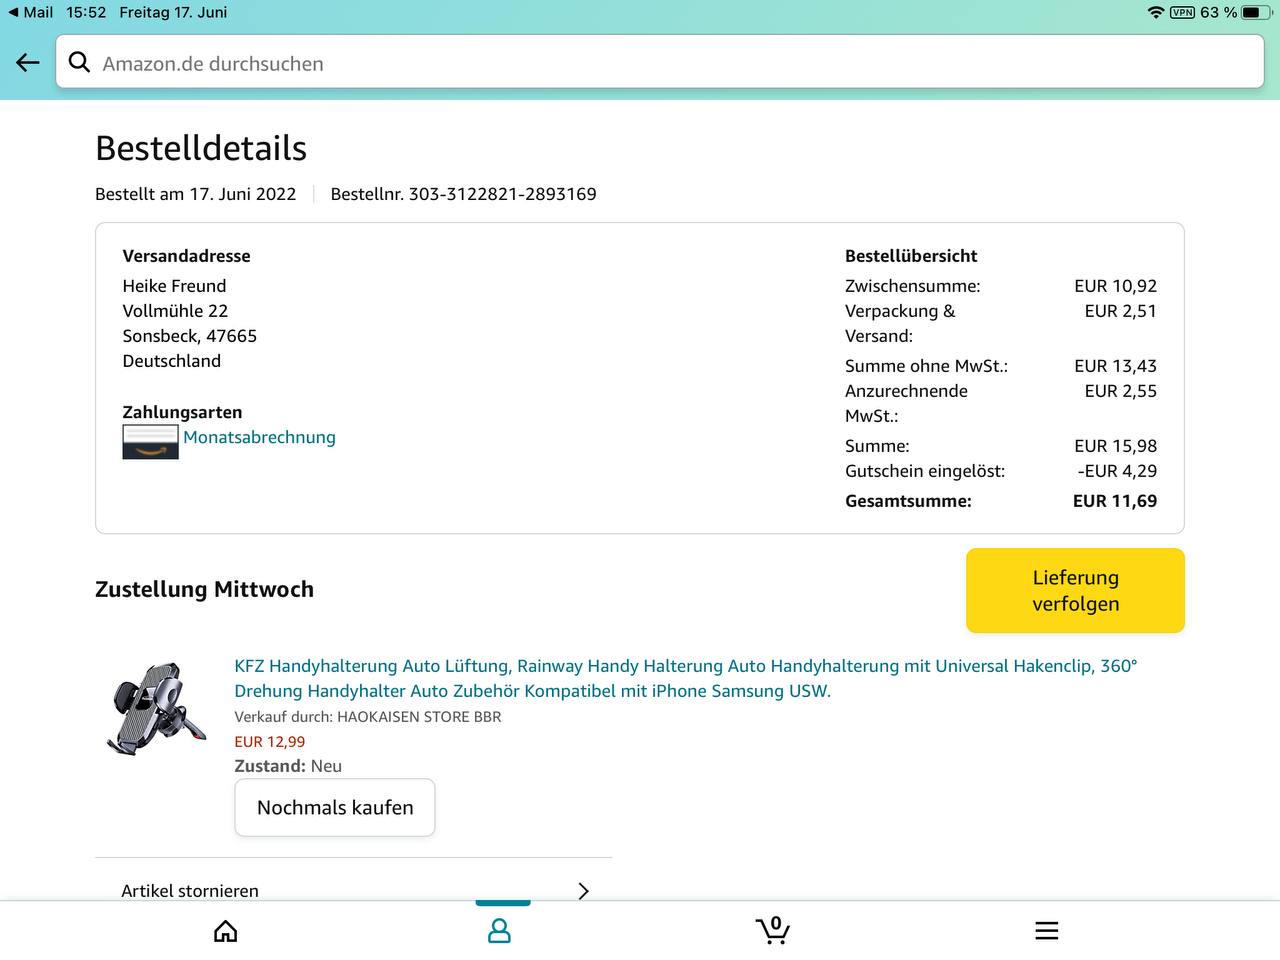Select the Zahlungsarten heading

click(x=182, y=412)
